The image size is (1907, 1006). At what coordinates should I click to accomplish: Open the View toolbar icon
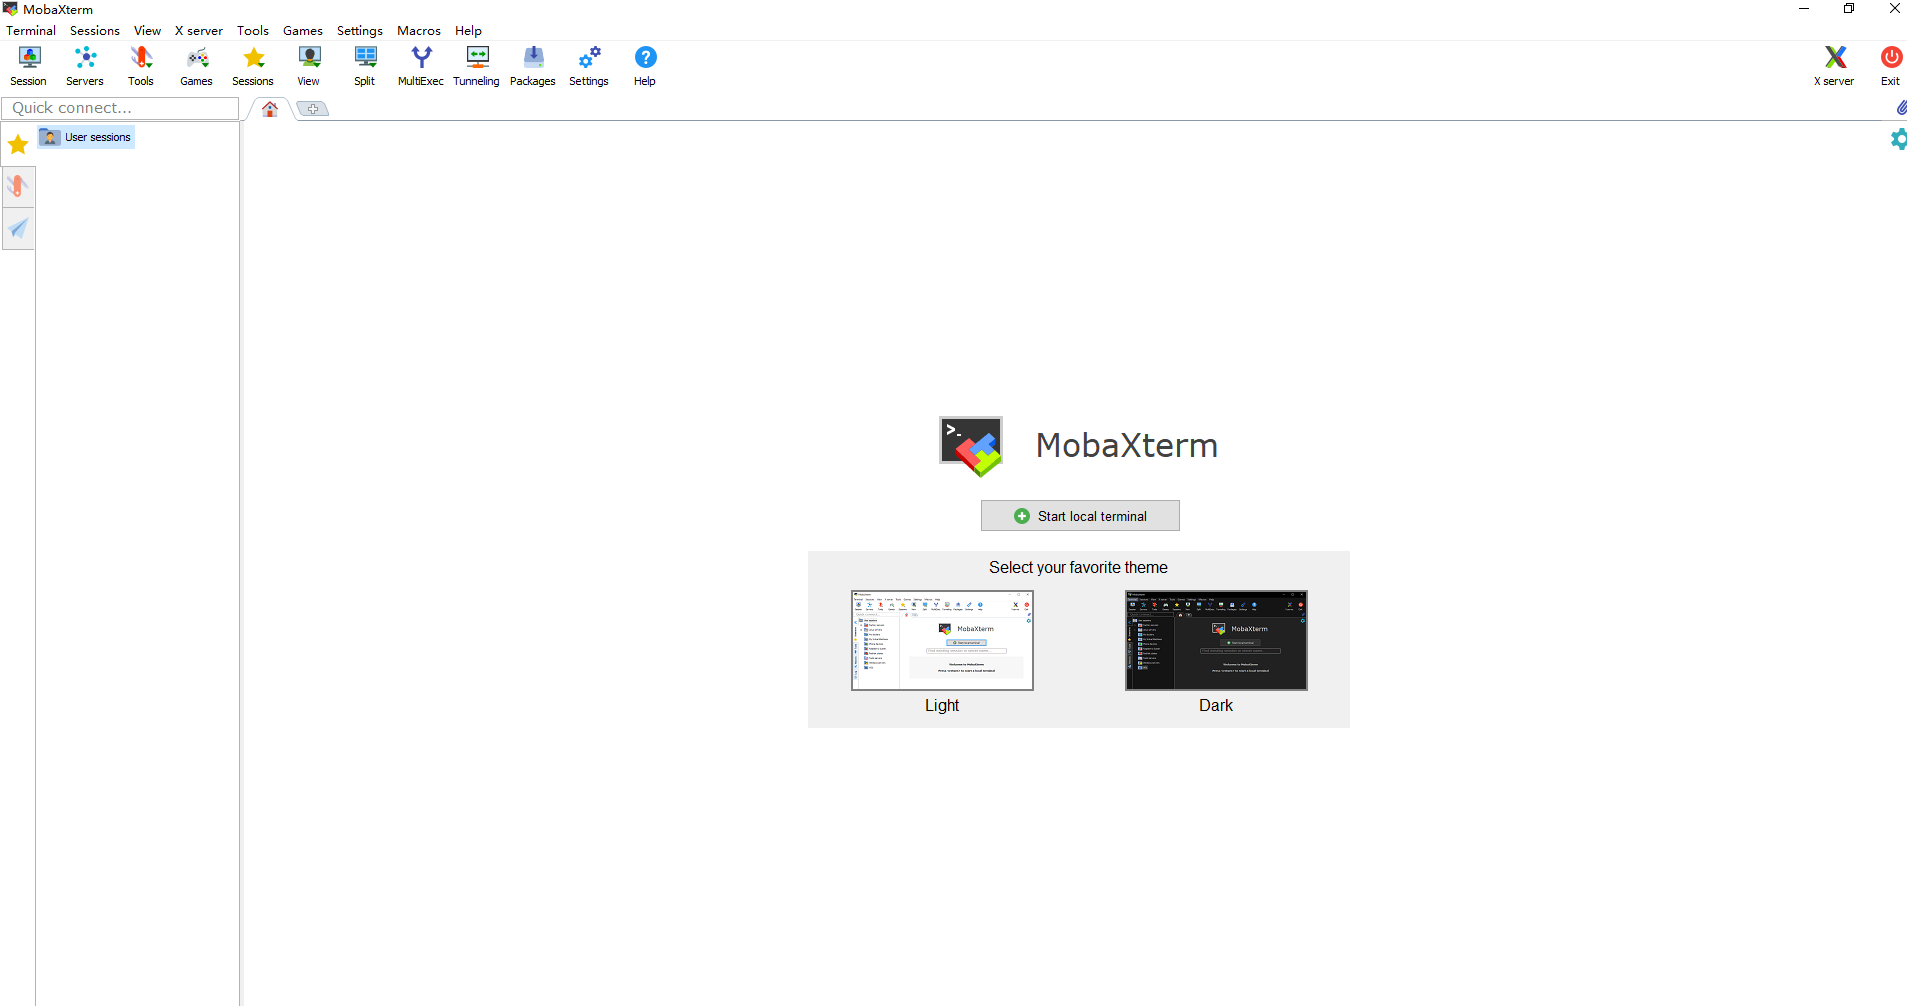(309, 66)
